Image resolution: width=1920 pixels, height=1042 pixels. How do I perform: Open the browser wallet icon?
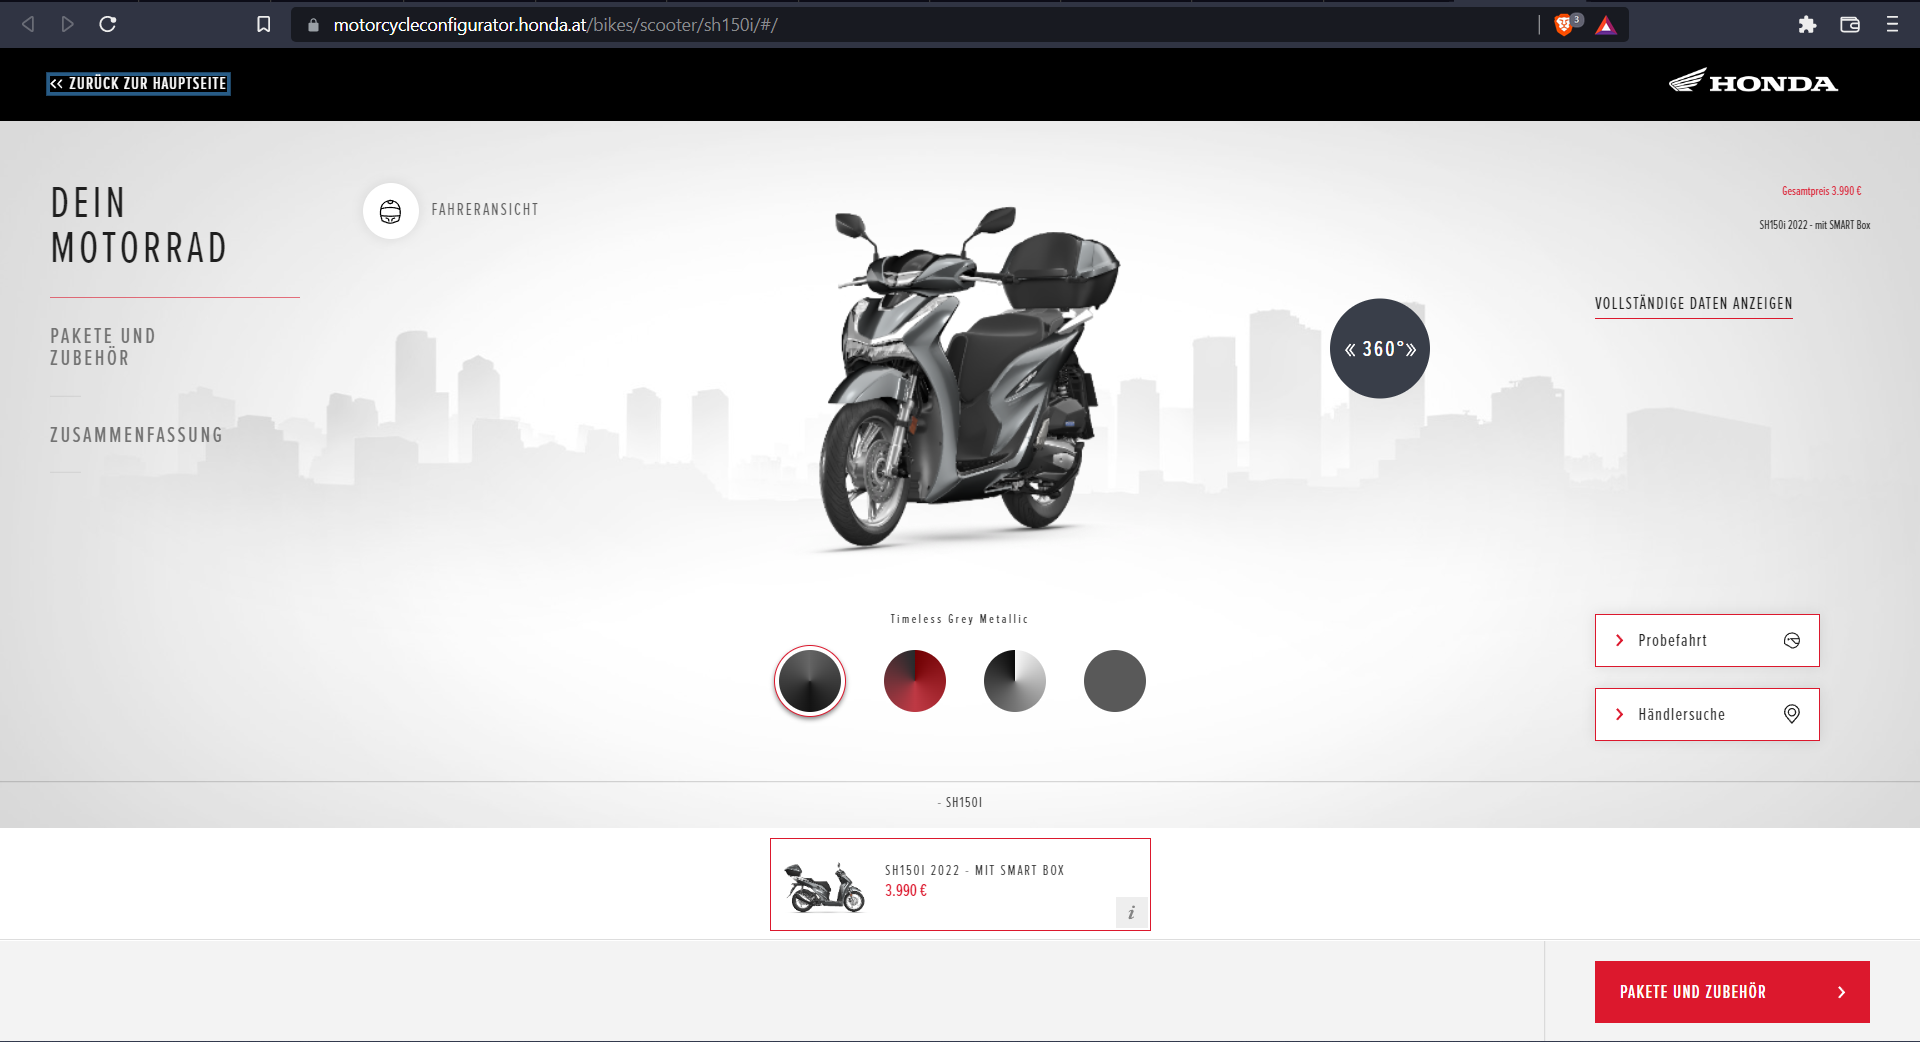point(1850,25)
